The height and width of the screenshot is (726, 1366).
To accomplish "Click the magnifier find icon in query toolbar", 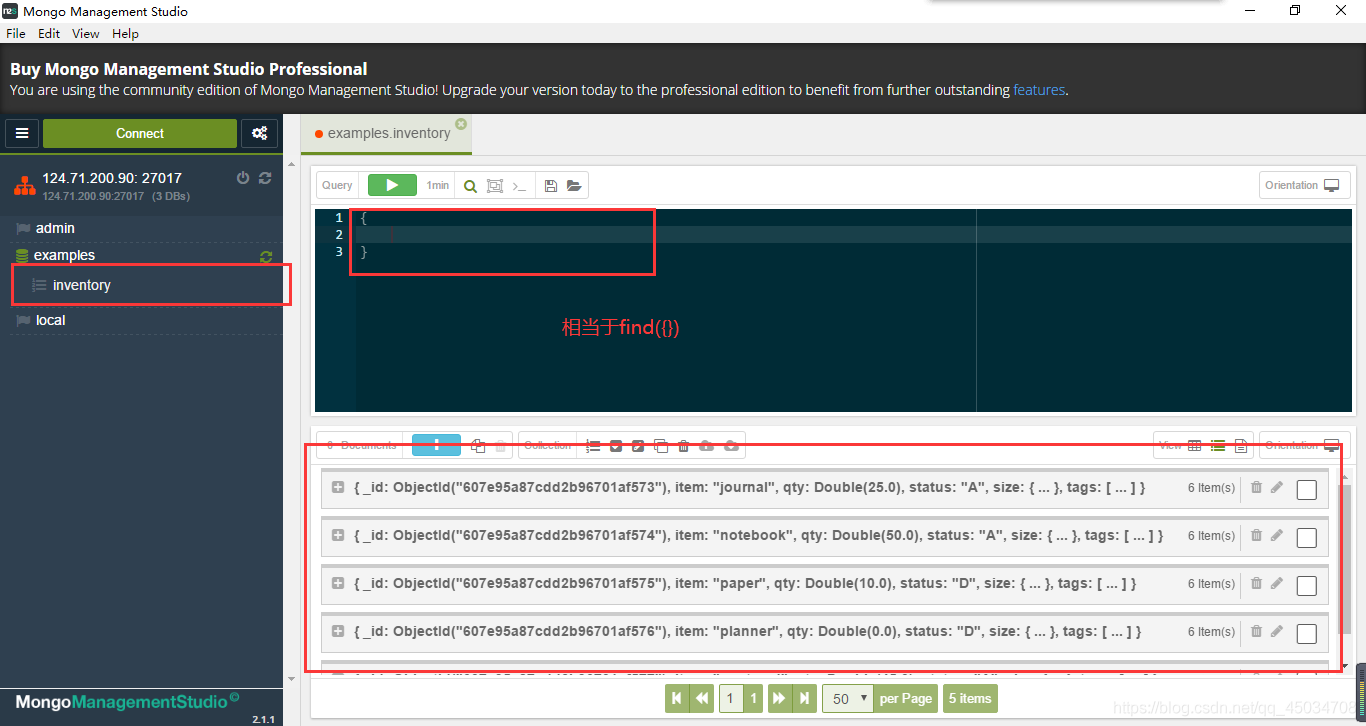I will (470, 186).
